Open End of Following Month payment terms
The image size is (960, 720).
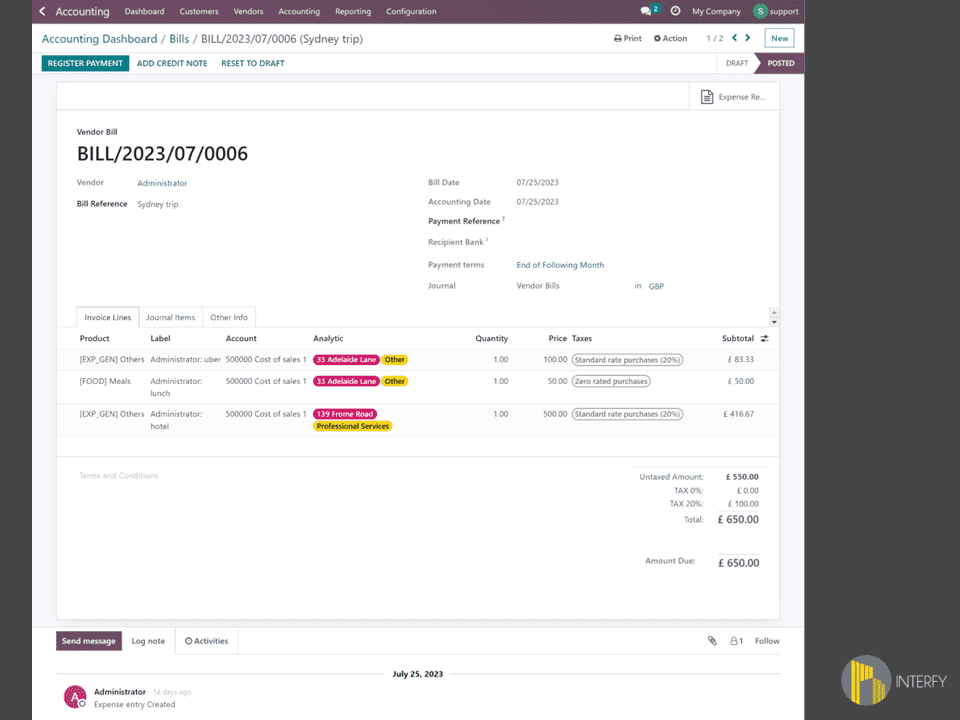[x=560, y=264]
